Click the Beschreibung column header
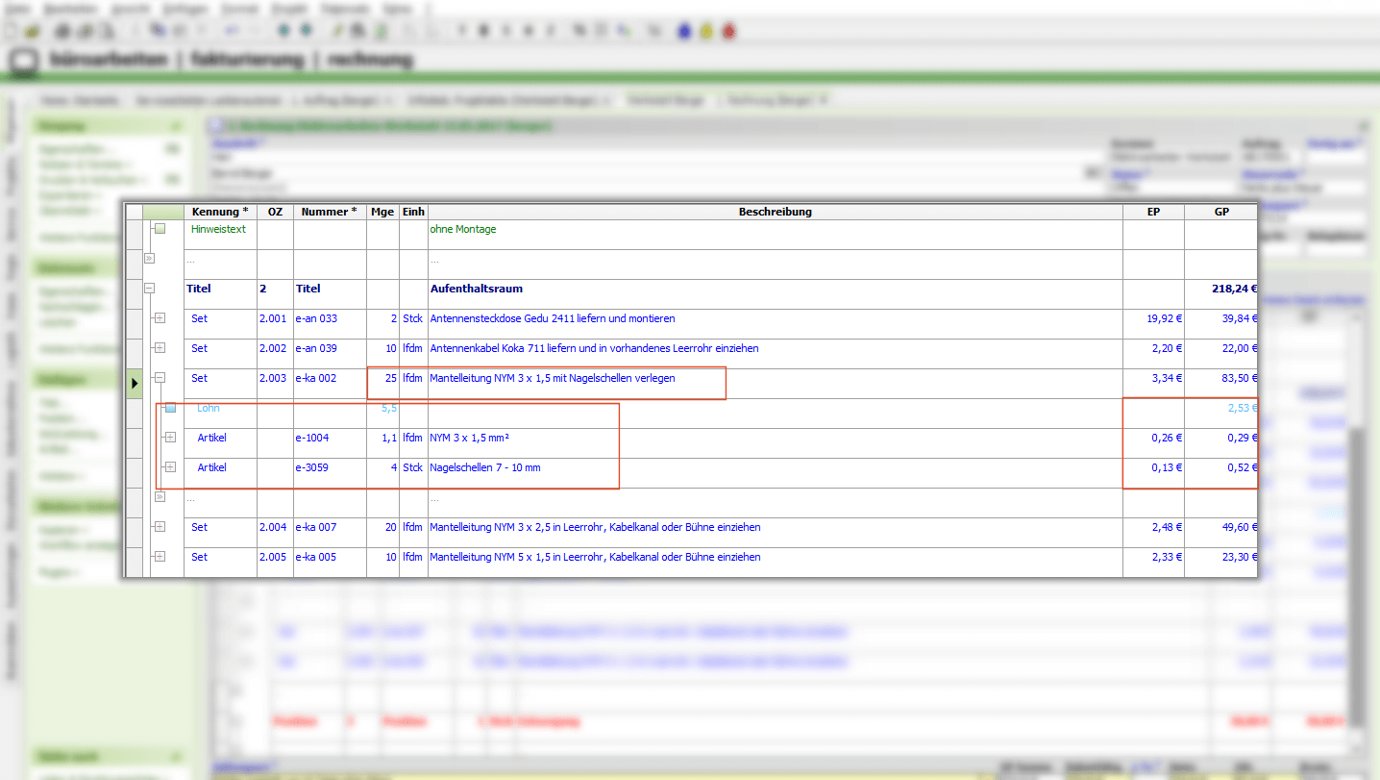Screen dimensions: 1380x780 click(x=775, y=212)
